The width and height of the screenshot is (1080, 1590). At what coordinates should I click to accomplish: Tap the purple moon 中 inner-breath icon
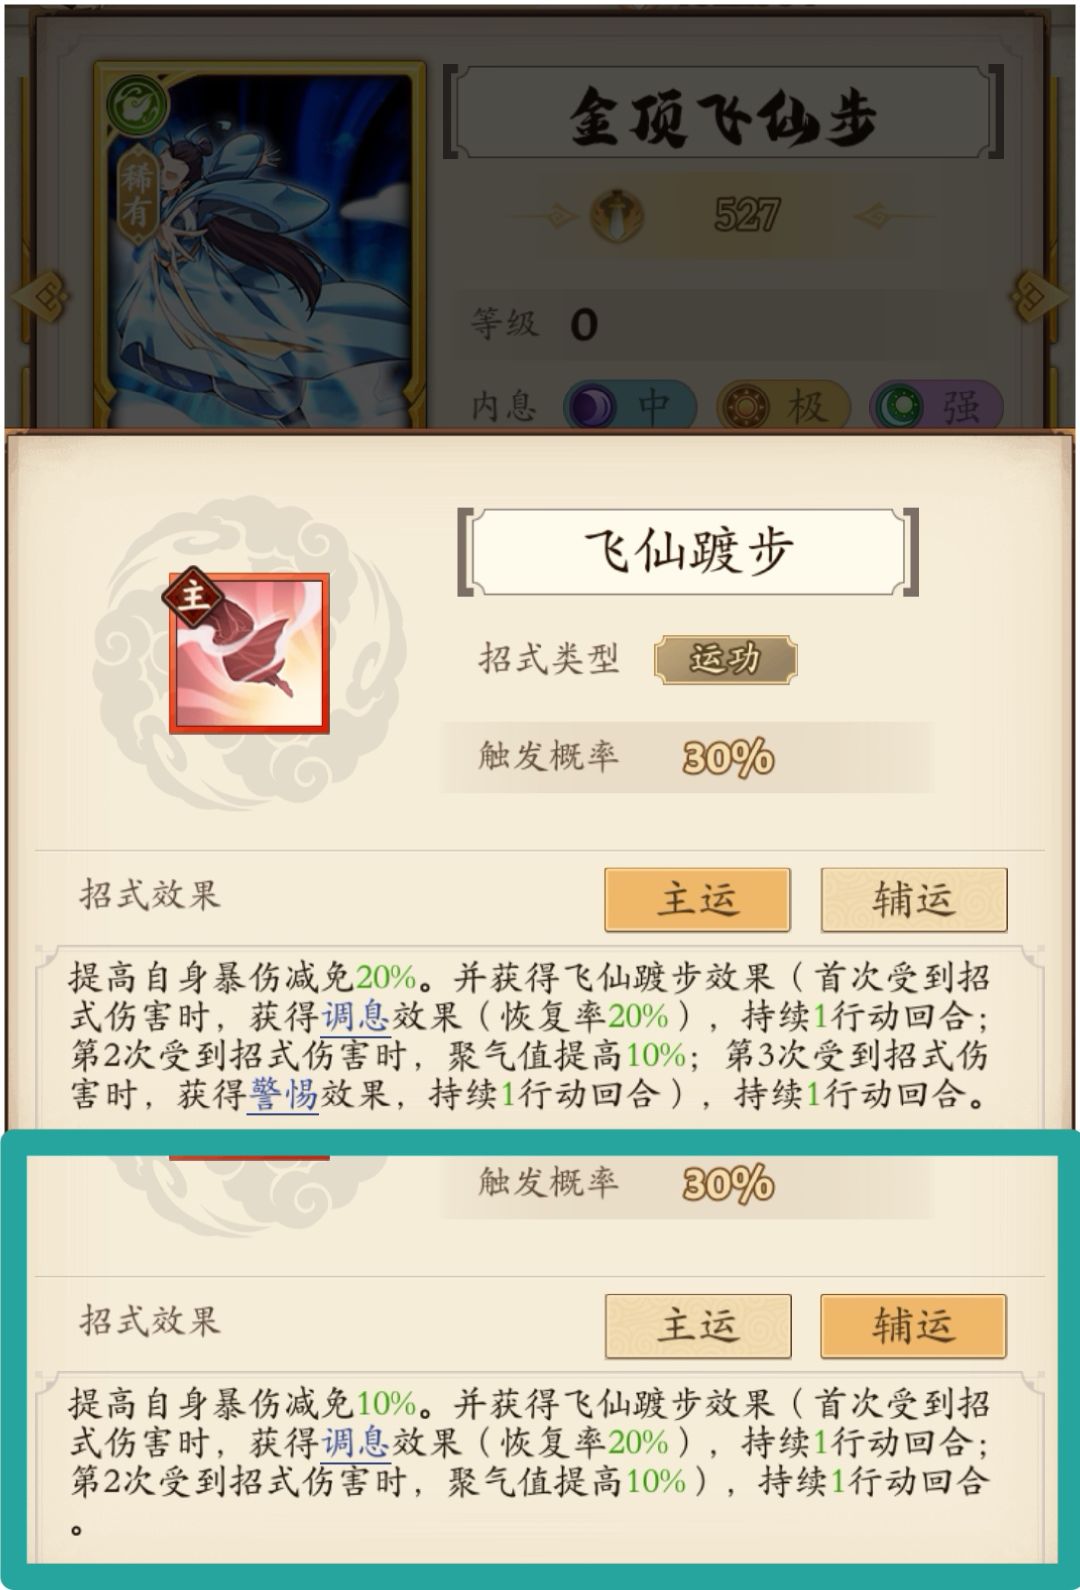click(590, 407)
